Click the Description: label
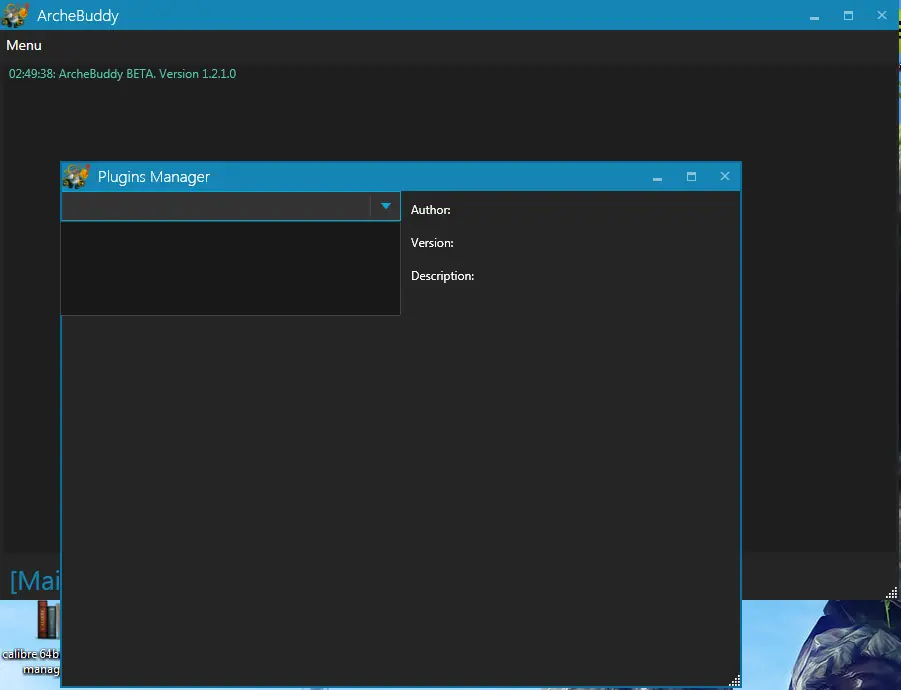The width and height of the screenshot is (901, 690). [442, 276]
